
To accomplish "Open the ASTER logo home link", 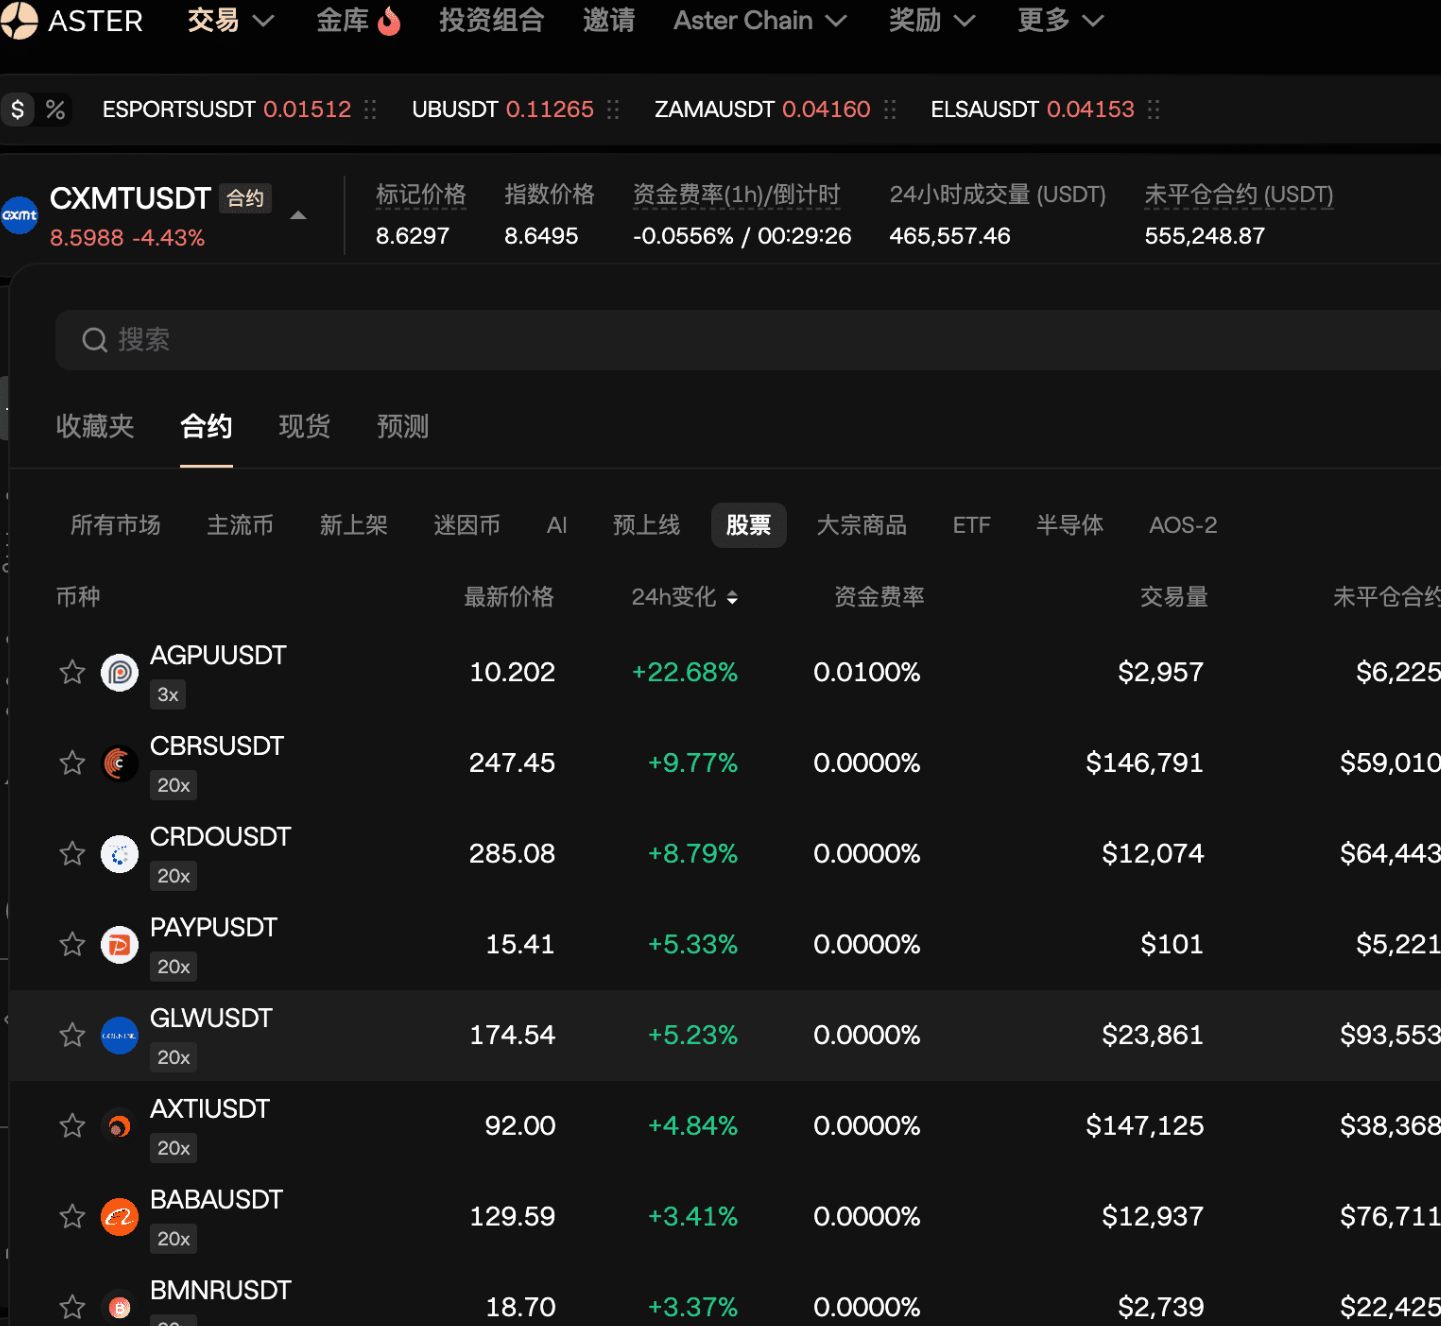I will 72,20.
